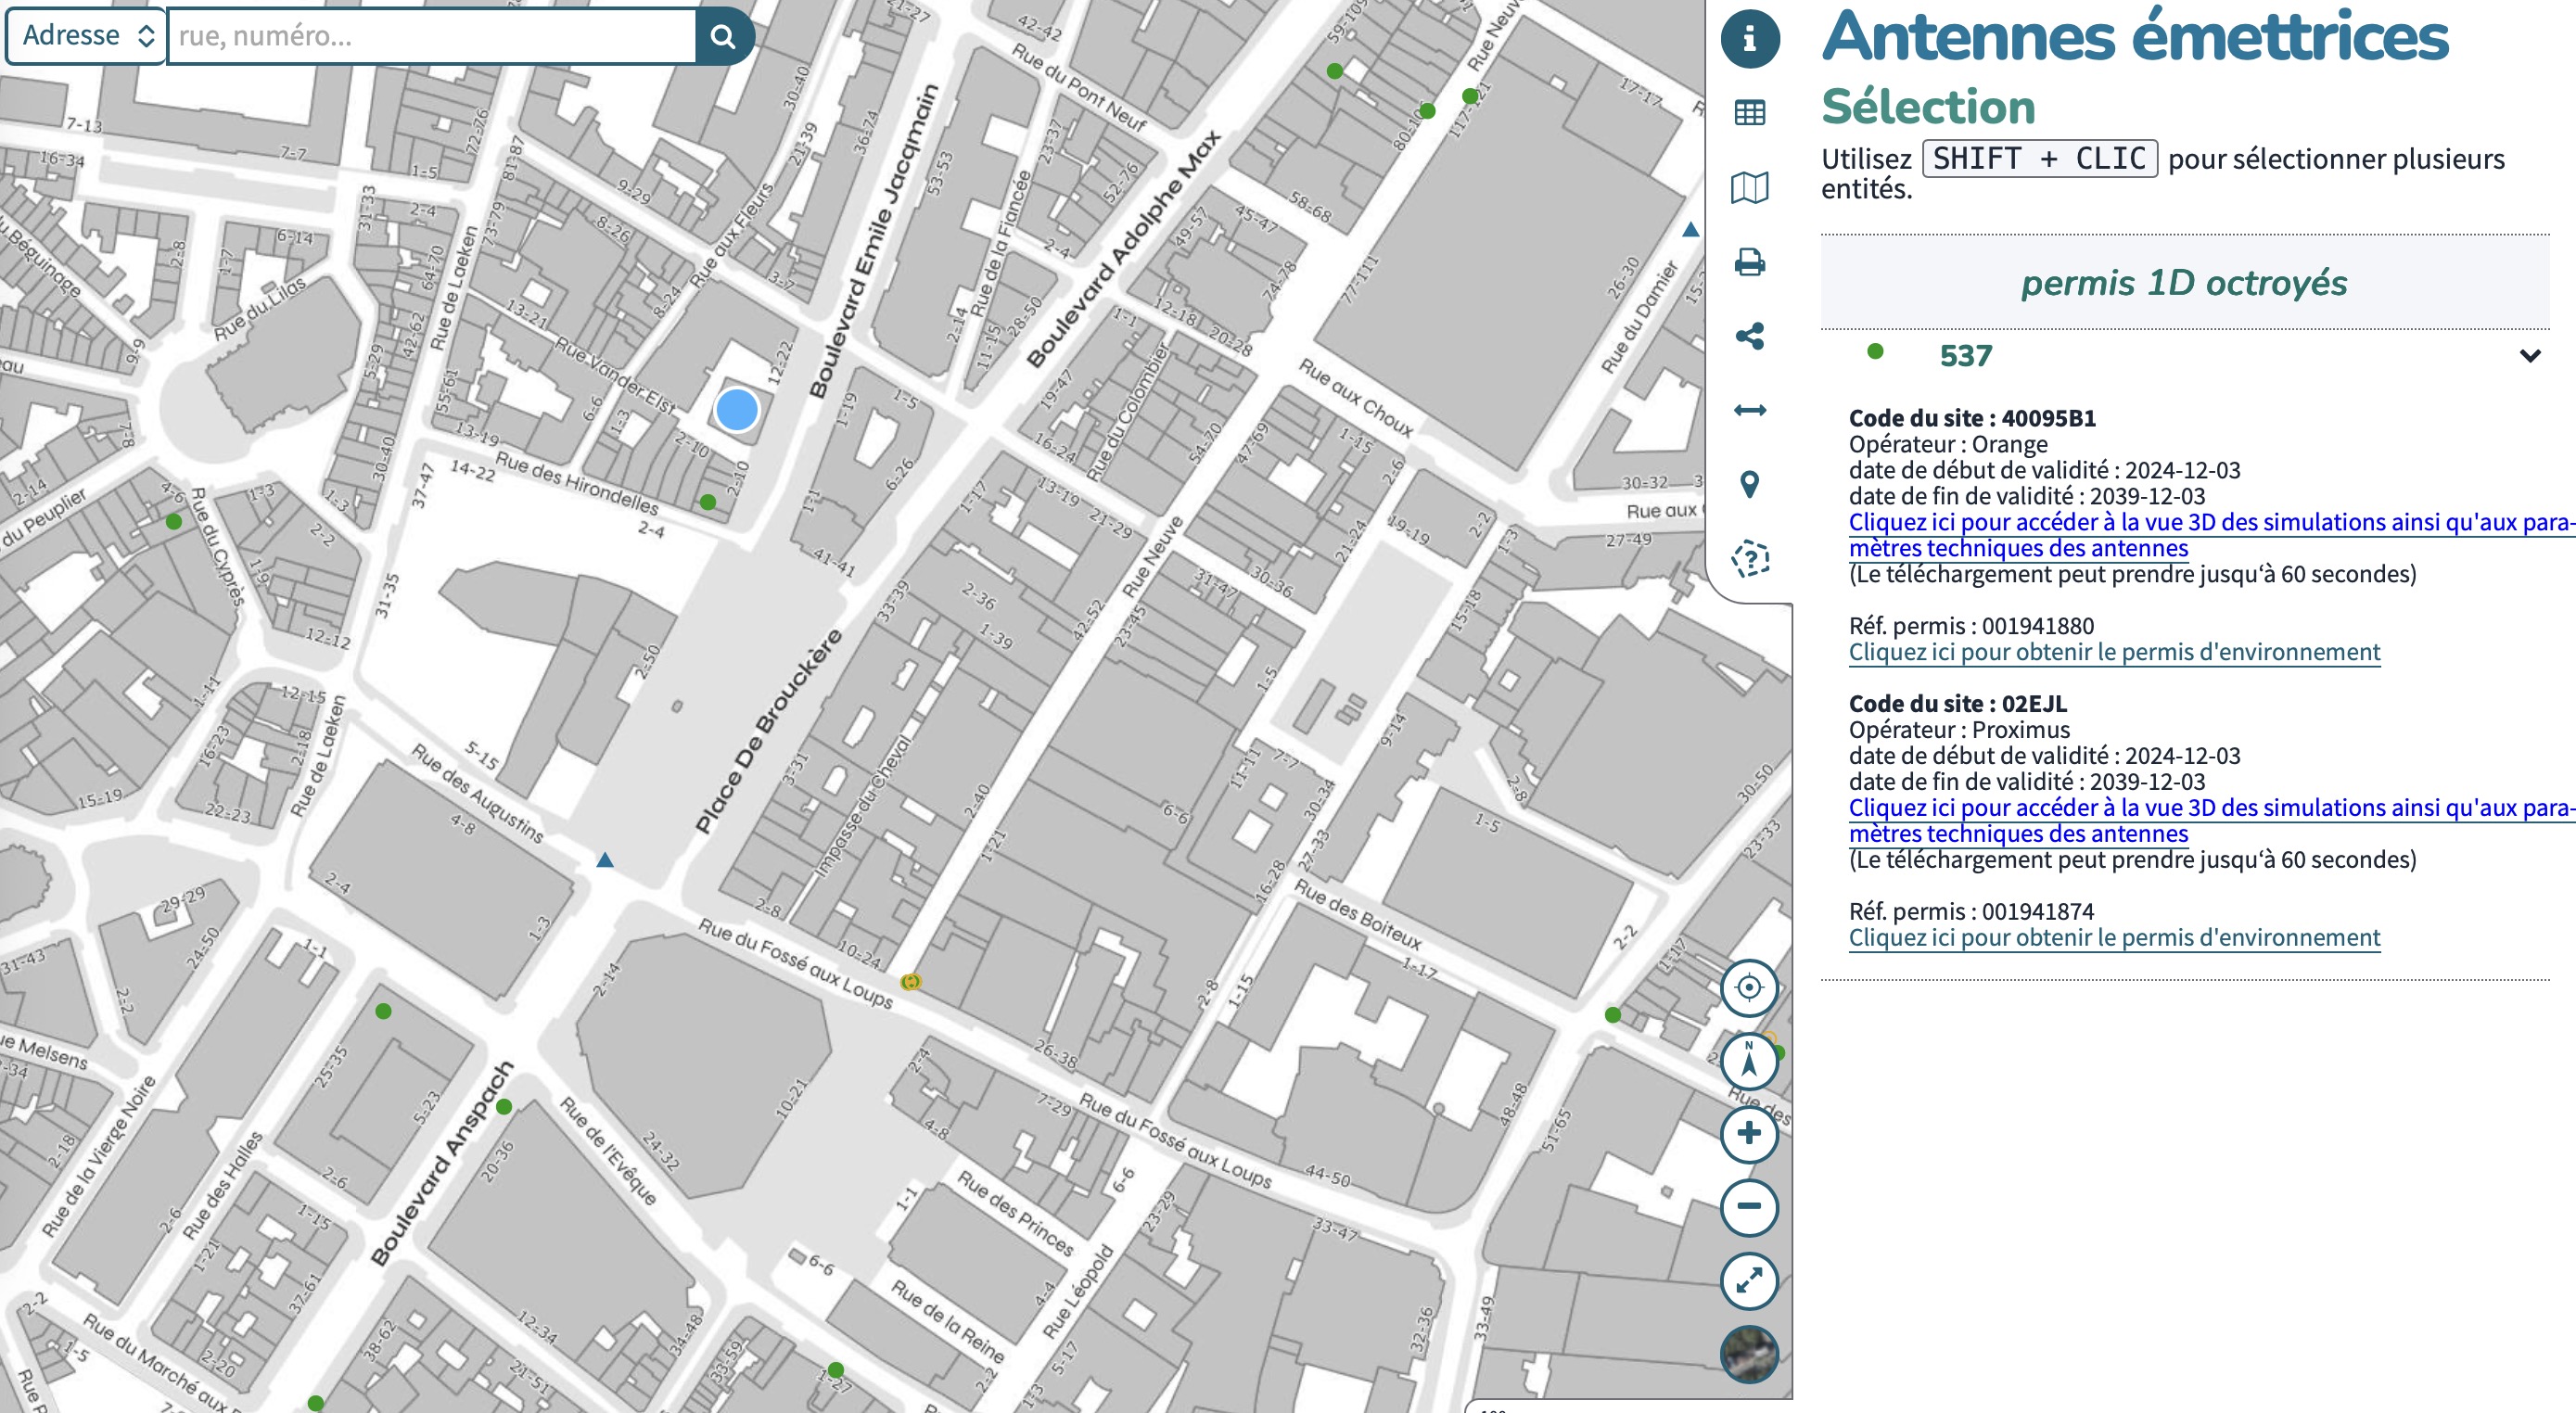Collapse the 537 permit entry chevron
The height and width of the screenshot is (1413, 2576).
(x=2529, y=356)
